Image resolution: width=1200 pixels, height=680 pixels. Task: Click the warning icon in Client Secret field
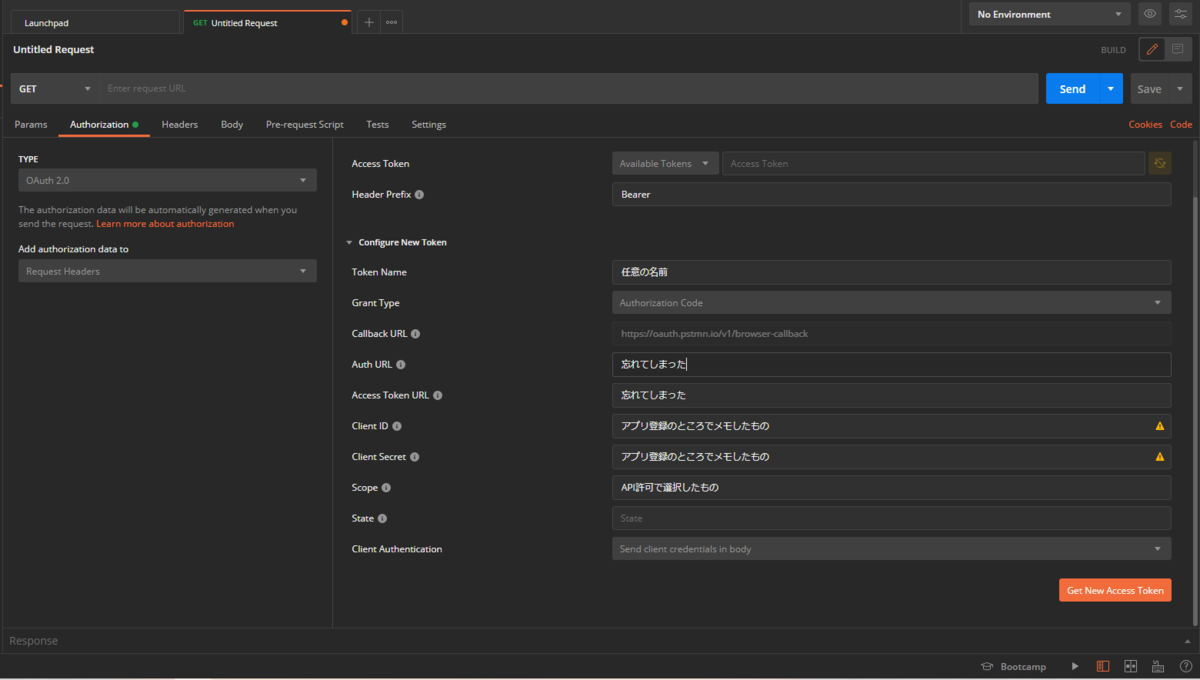tap(1160, 457)
